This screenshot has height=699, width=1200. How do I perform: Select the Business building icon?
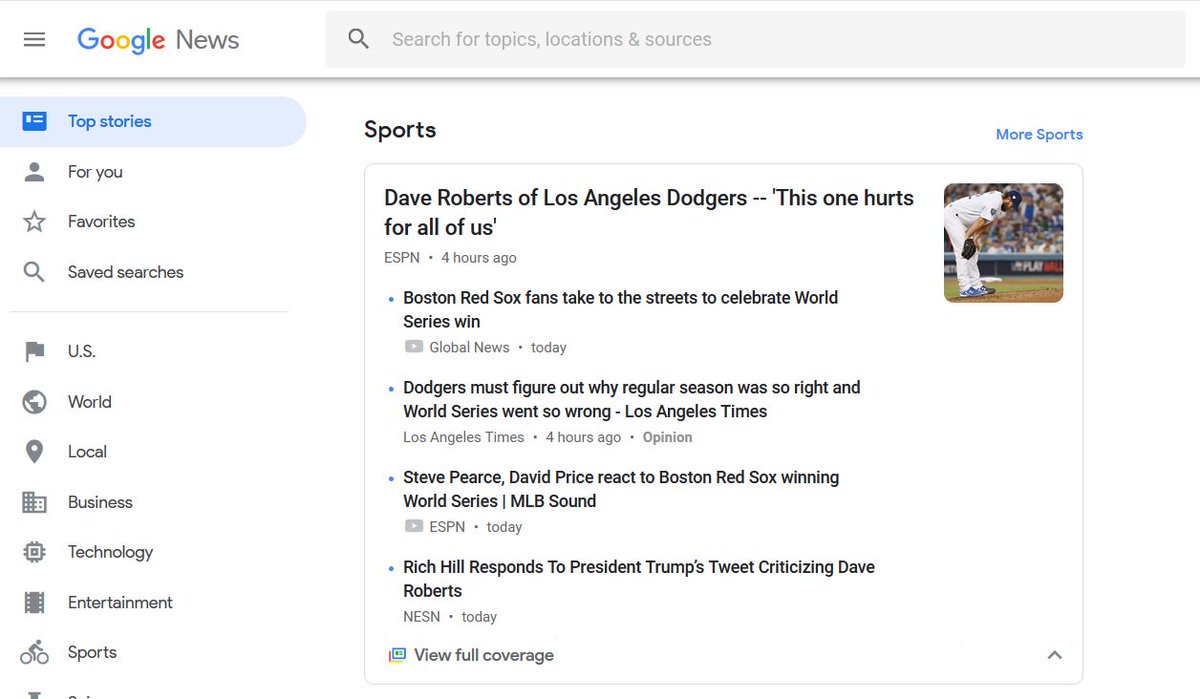pyautogui.click(x=34, y=502)
